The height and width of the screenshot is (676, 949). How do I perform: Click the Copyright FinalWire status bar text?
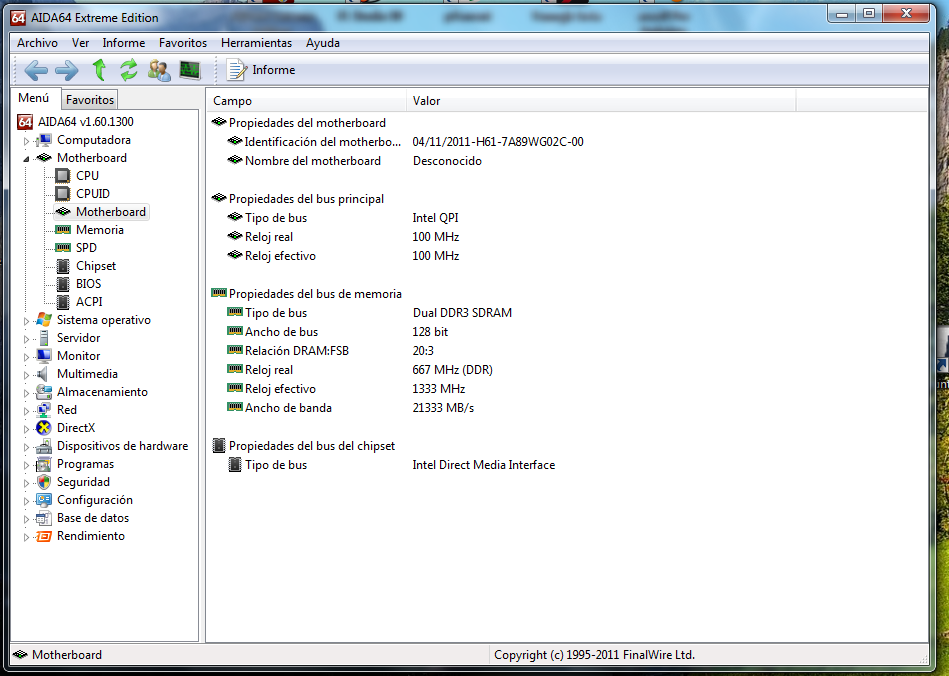point(594,655)
